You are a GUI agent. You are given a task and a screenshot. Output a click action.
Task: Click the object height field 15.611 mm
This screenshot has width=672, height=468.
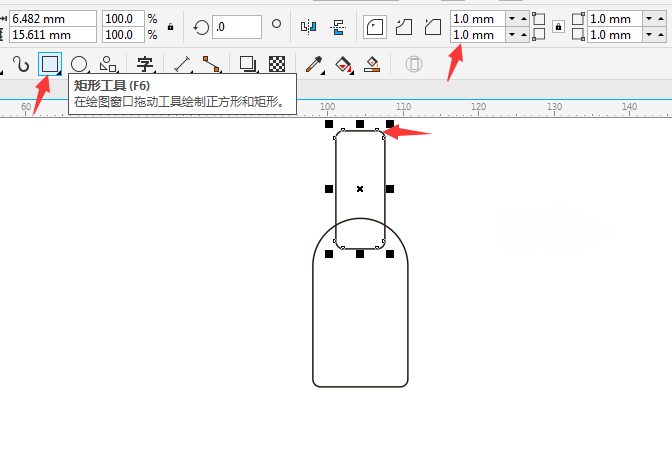(53, 35)
